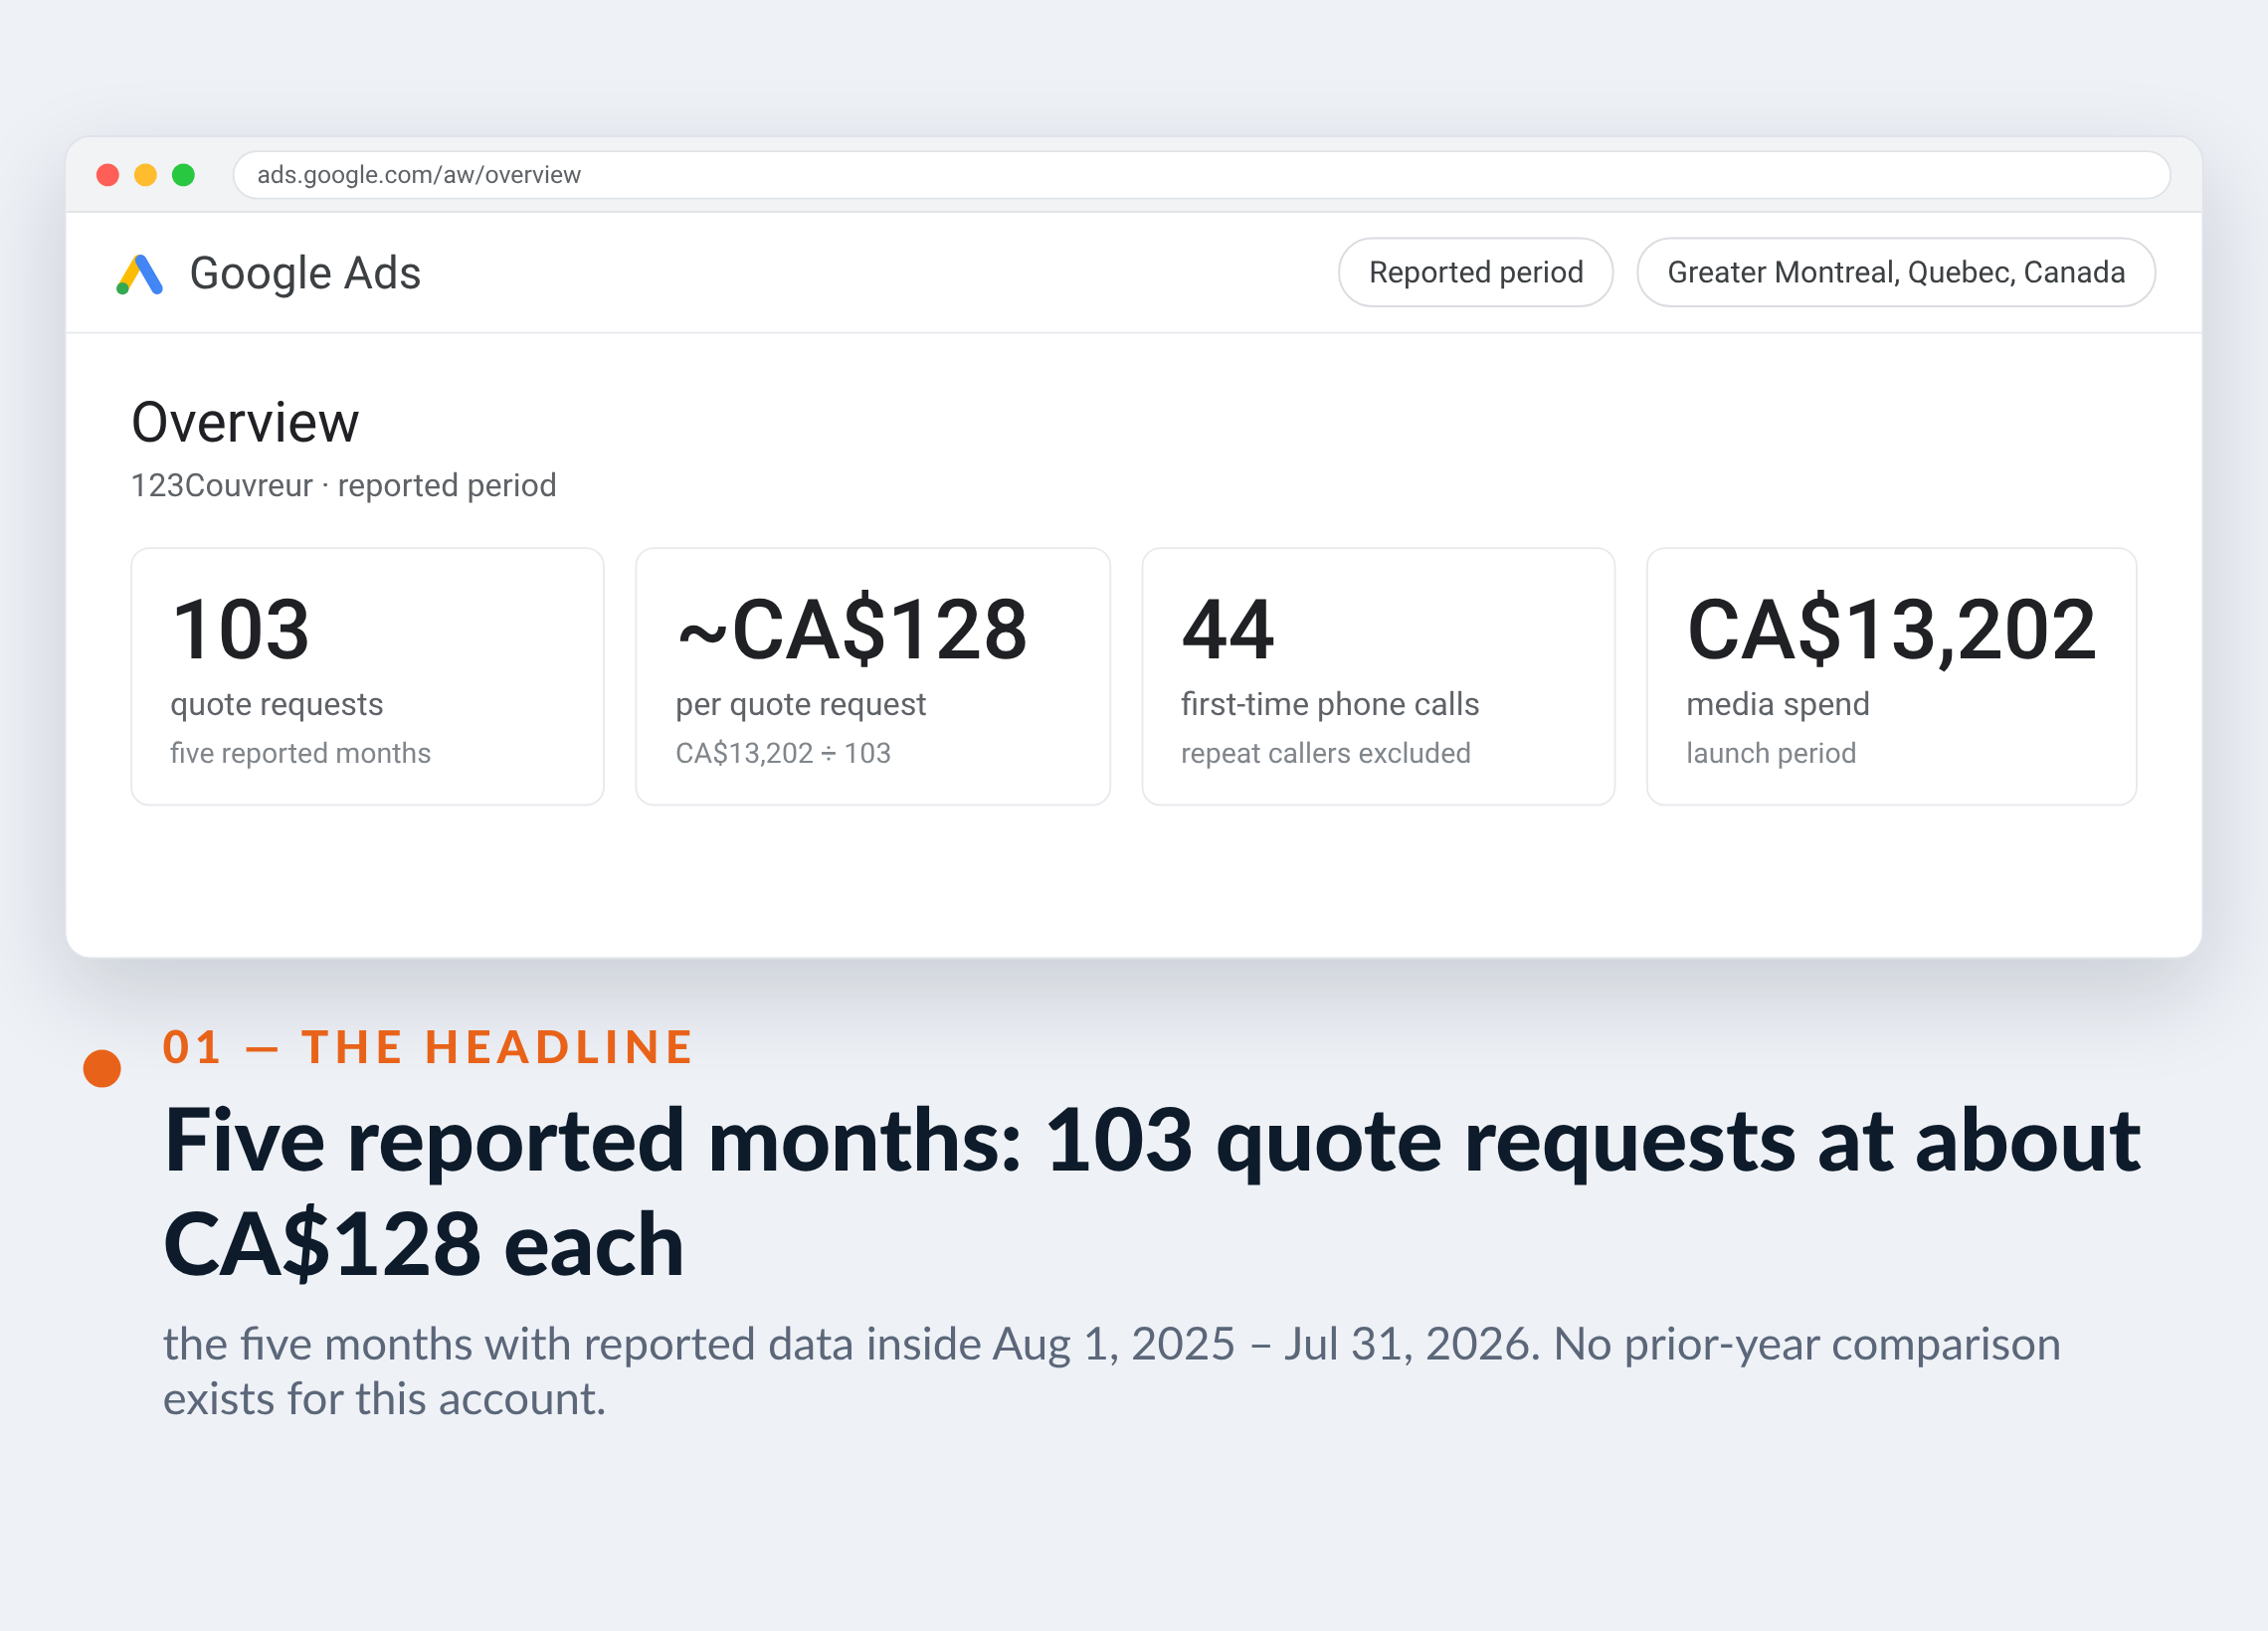The image size is (2268, 1631).
Task: Click the Overview heading
Action: pos(245,422)
